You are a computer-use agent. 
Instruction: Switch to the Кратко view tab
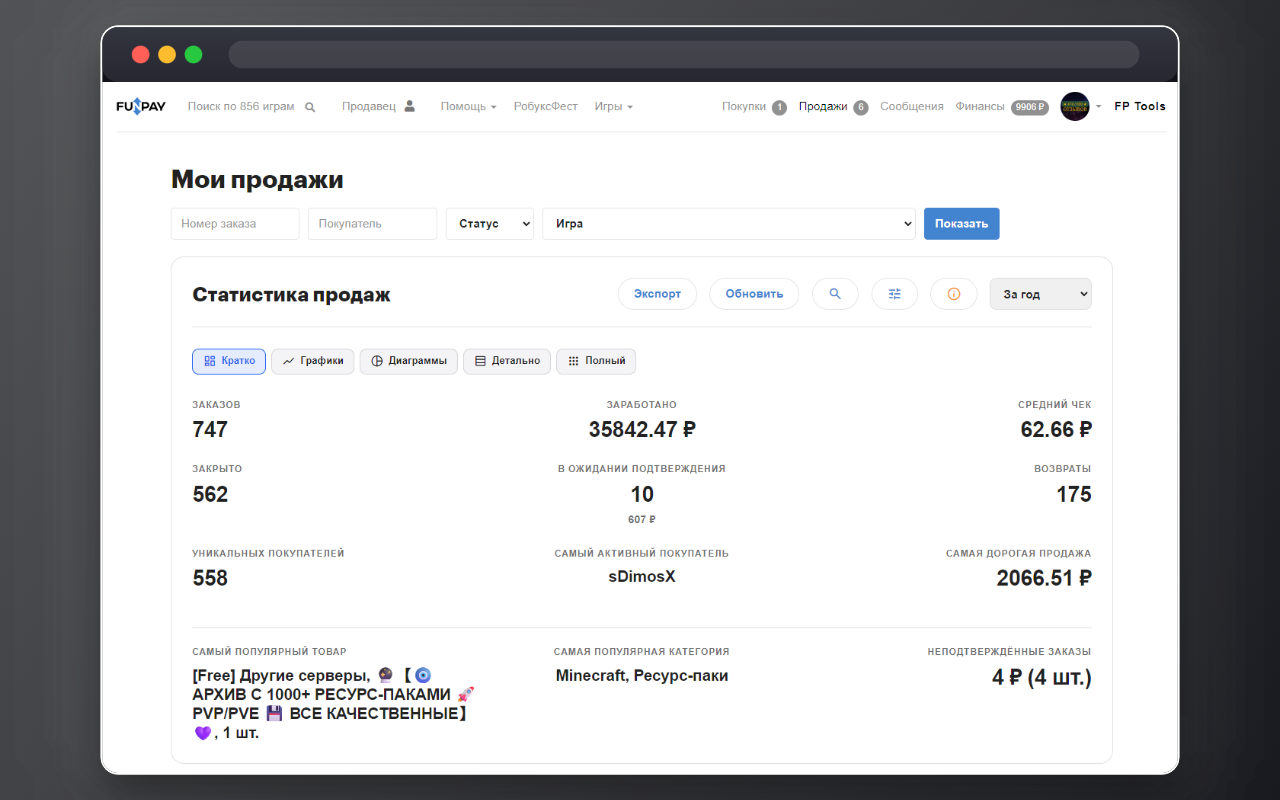229,361
